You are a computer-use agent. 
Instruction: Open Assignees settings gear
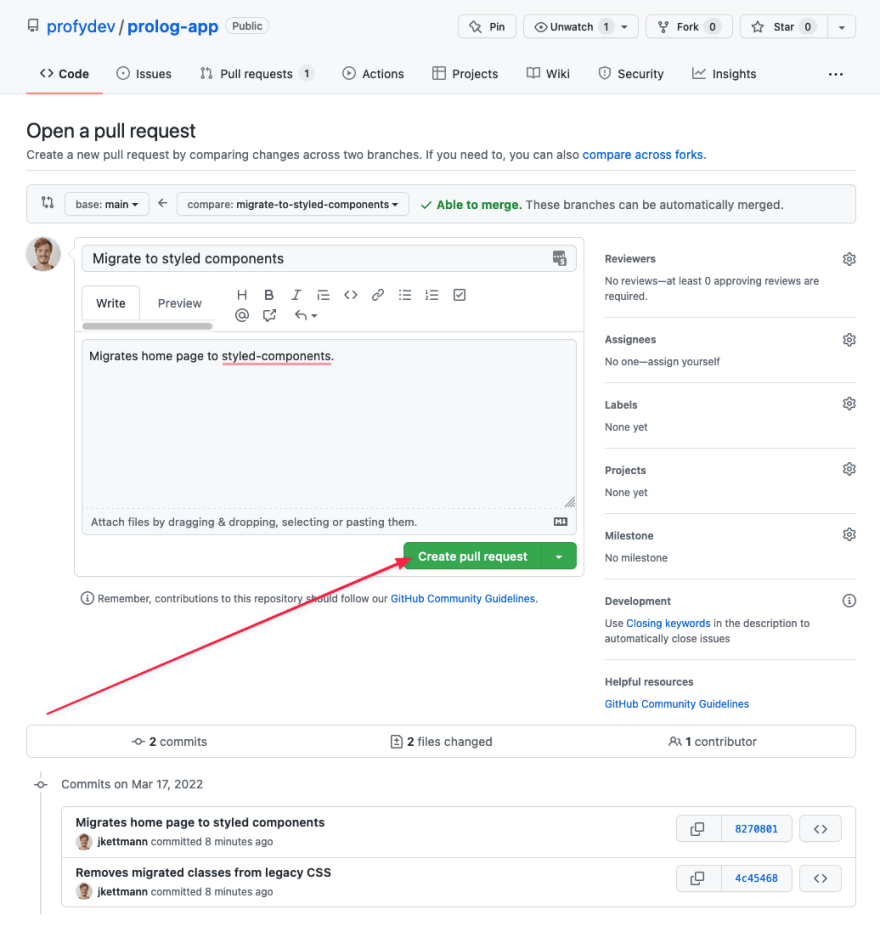[x=849, y=340]
